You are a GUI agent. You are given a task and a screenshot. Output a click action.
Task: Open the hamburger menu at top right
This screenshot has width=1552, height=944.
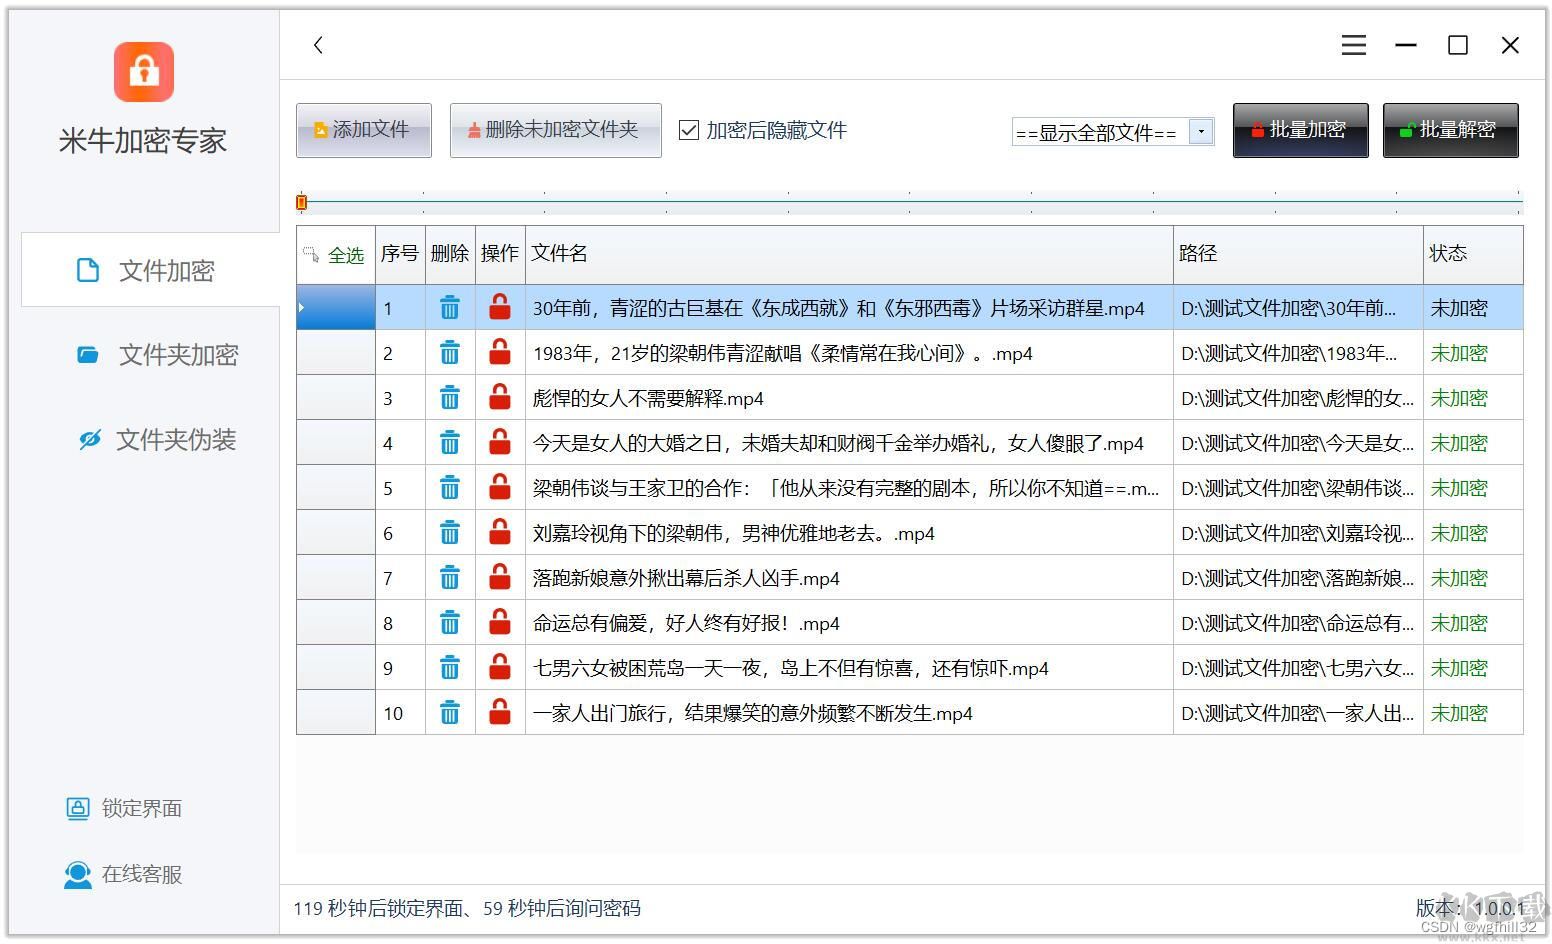1353,45
